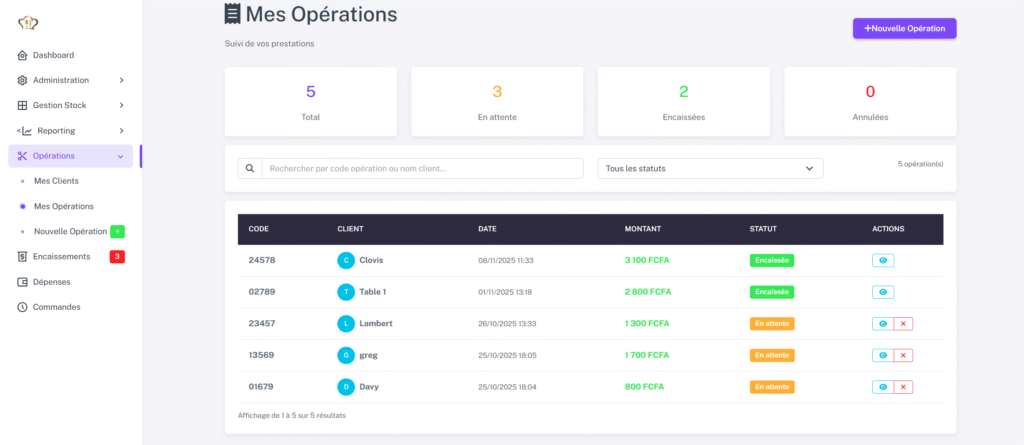
Task: Focus the operation search field
Action: pos(421,168)
